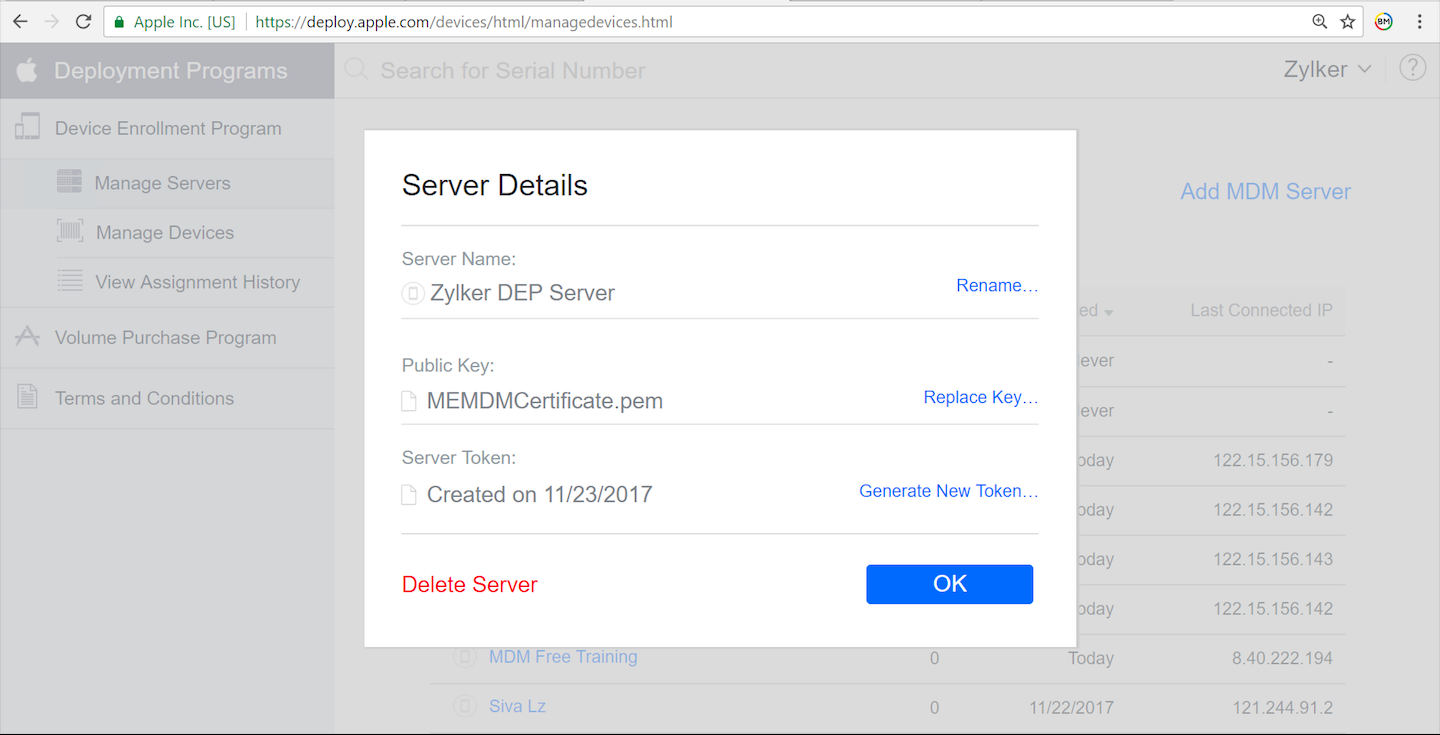This screenshot has height=735, width=1440.
Task: Confirm with the OK button
Action: pyautogui.click(x=949, y=584)
